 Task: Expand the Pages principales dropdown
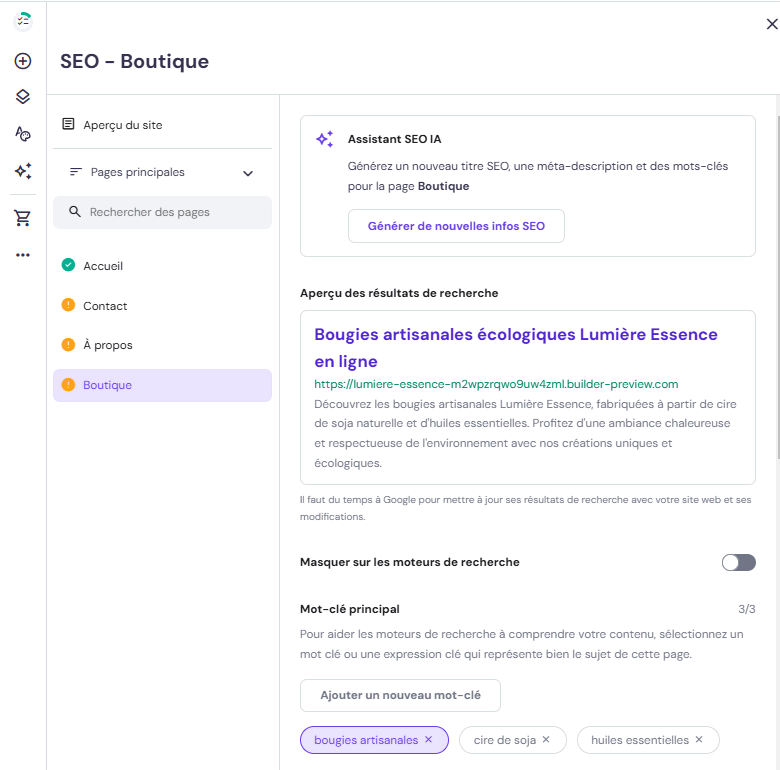pyautogui.click(x=248, y=173)
